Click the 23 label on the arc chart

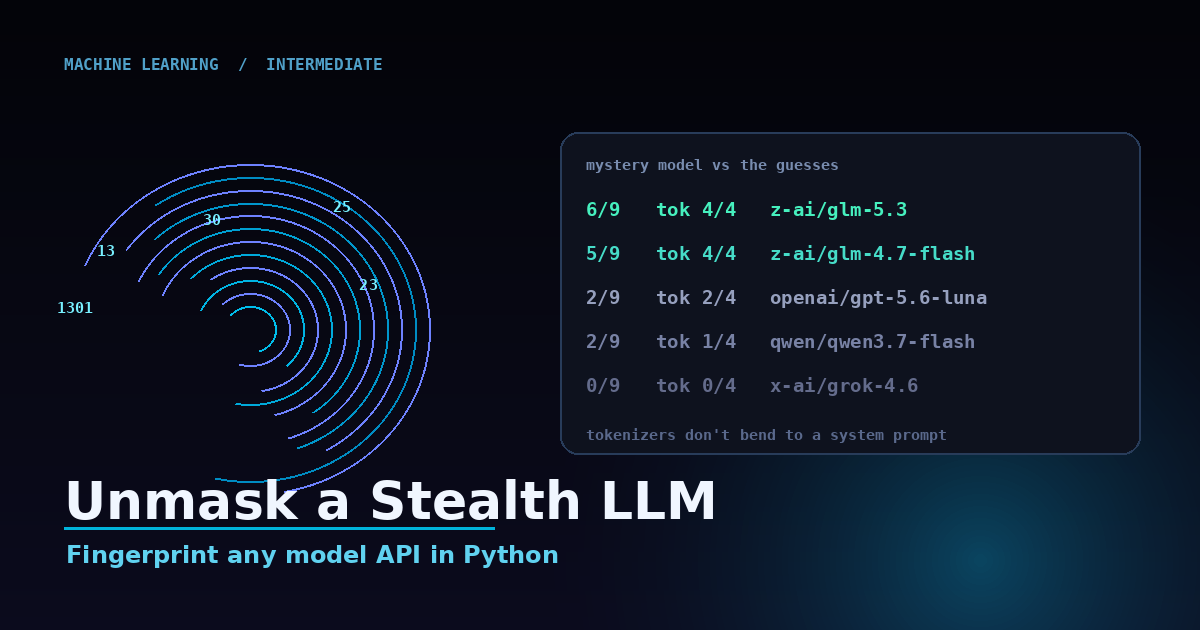point(369,285)
